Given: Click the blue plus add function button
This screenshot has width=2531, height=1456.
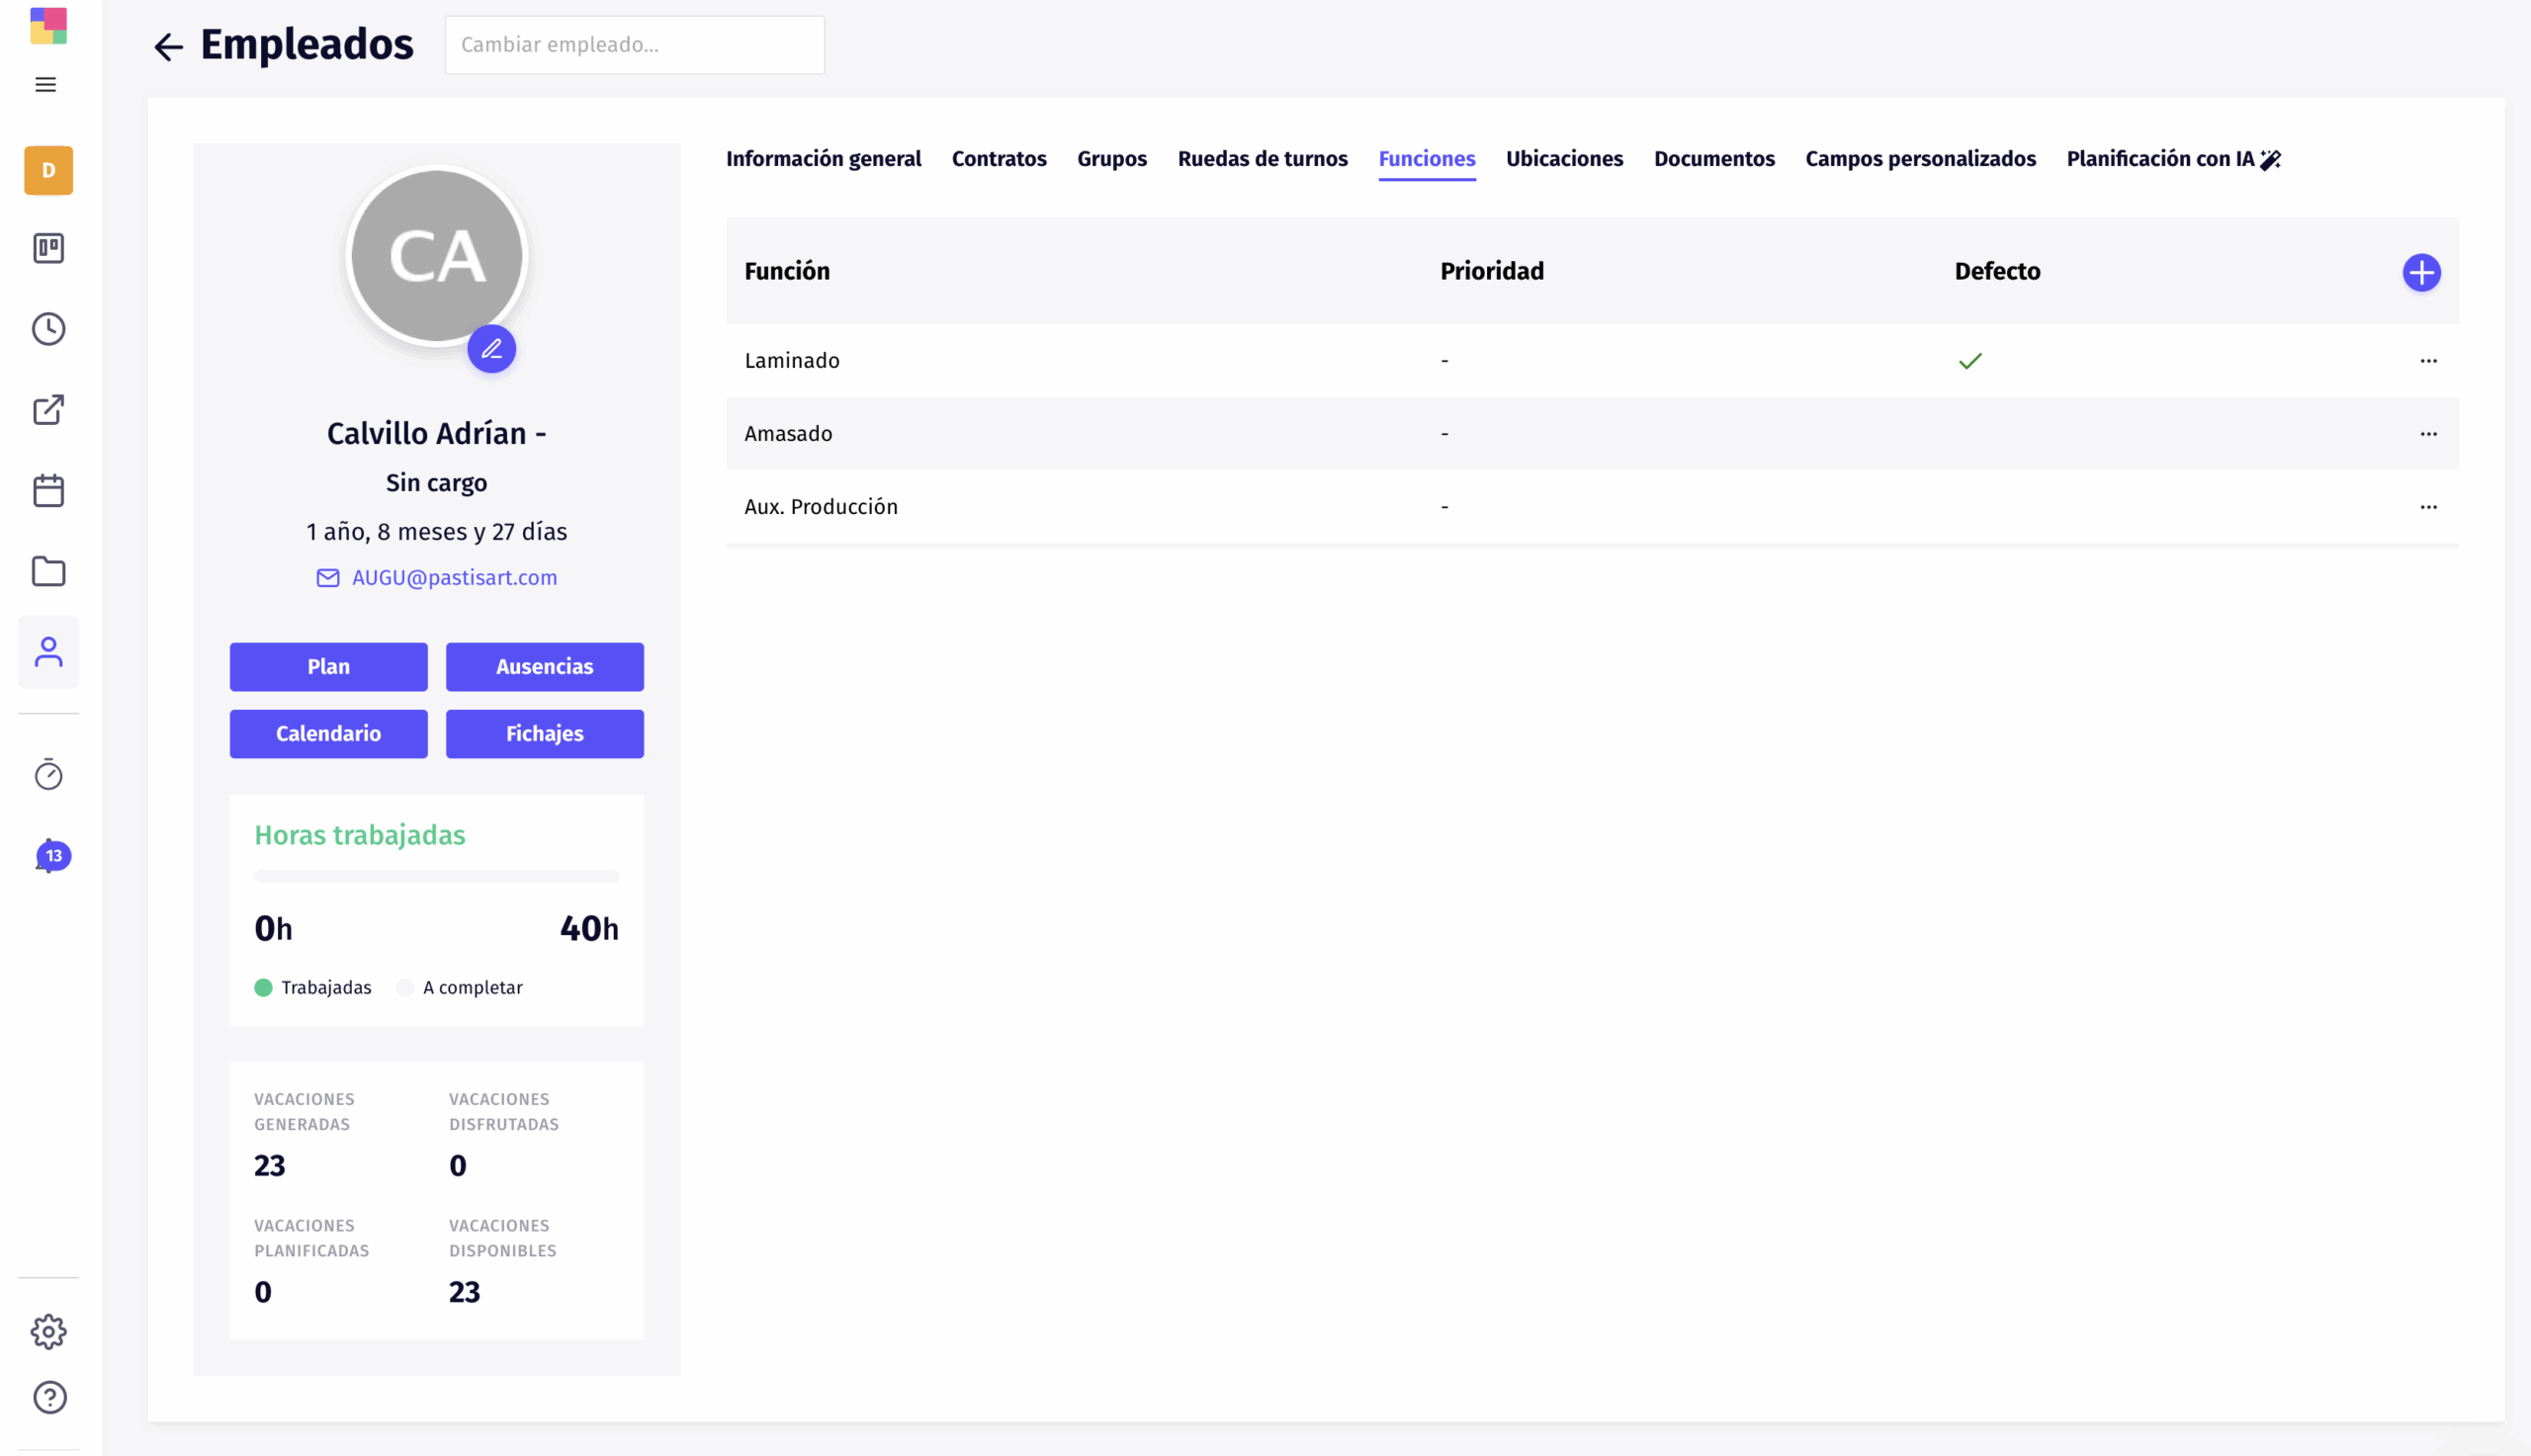Looking at the screenshot, I should (x=2421, y=272).
